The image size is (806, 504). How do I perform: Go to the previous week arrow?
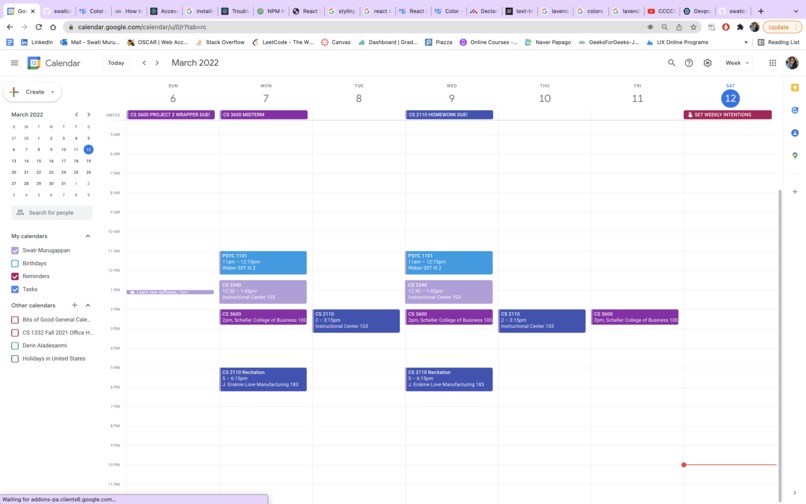[144, 63]
